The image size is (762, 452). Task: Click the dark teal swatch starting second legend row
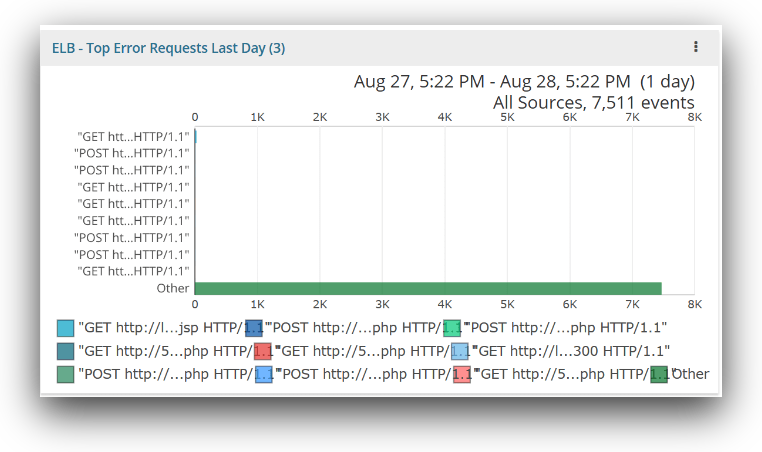click(66, 351)
